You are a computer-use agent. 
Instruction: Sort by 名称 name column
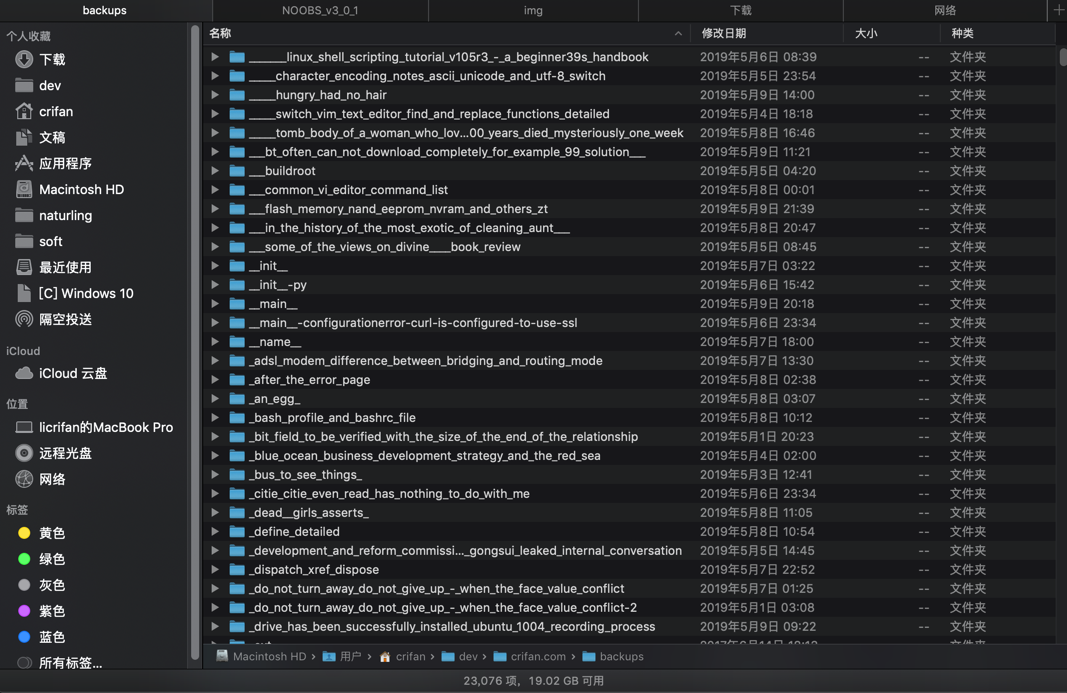coord(446,33)
